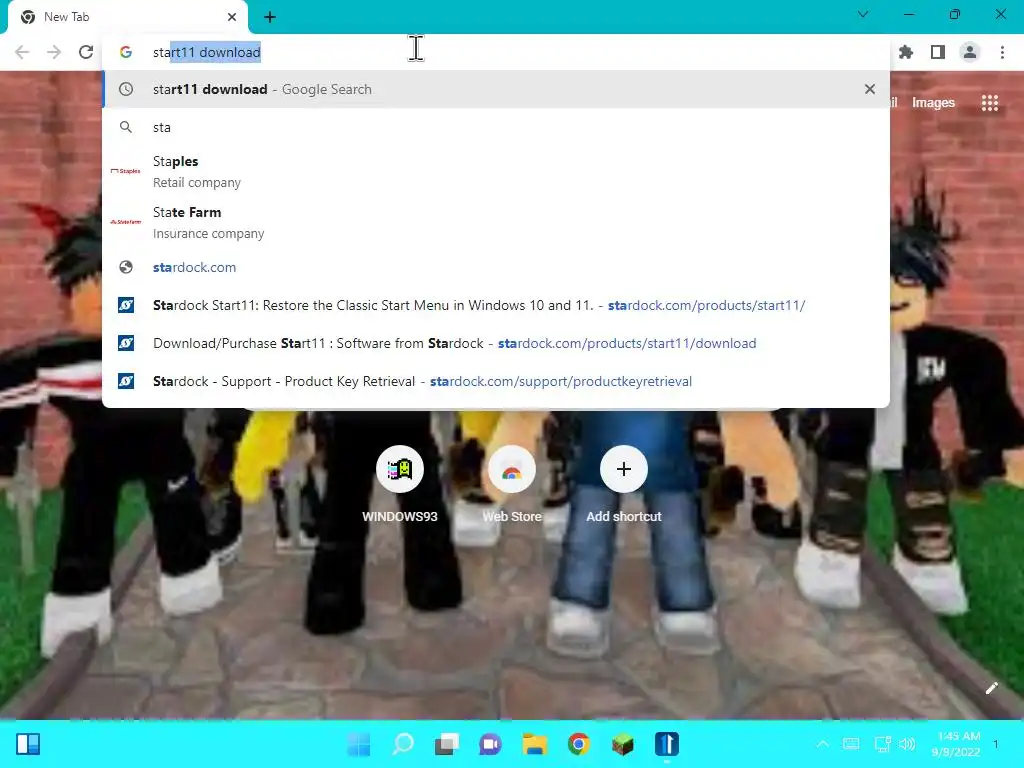Show hidden icons chevron in system tray

[x=823, y=744]
